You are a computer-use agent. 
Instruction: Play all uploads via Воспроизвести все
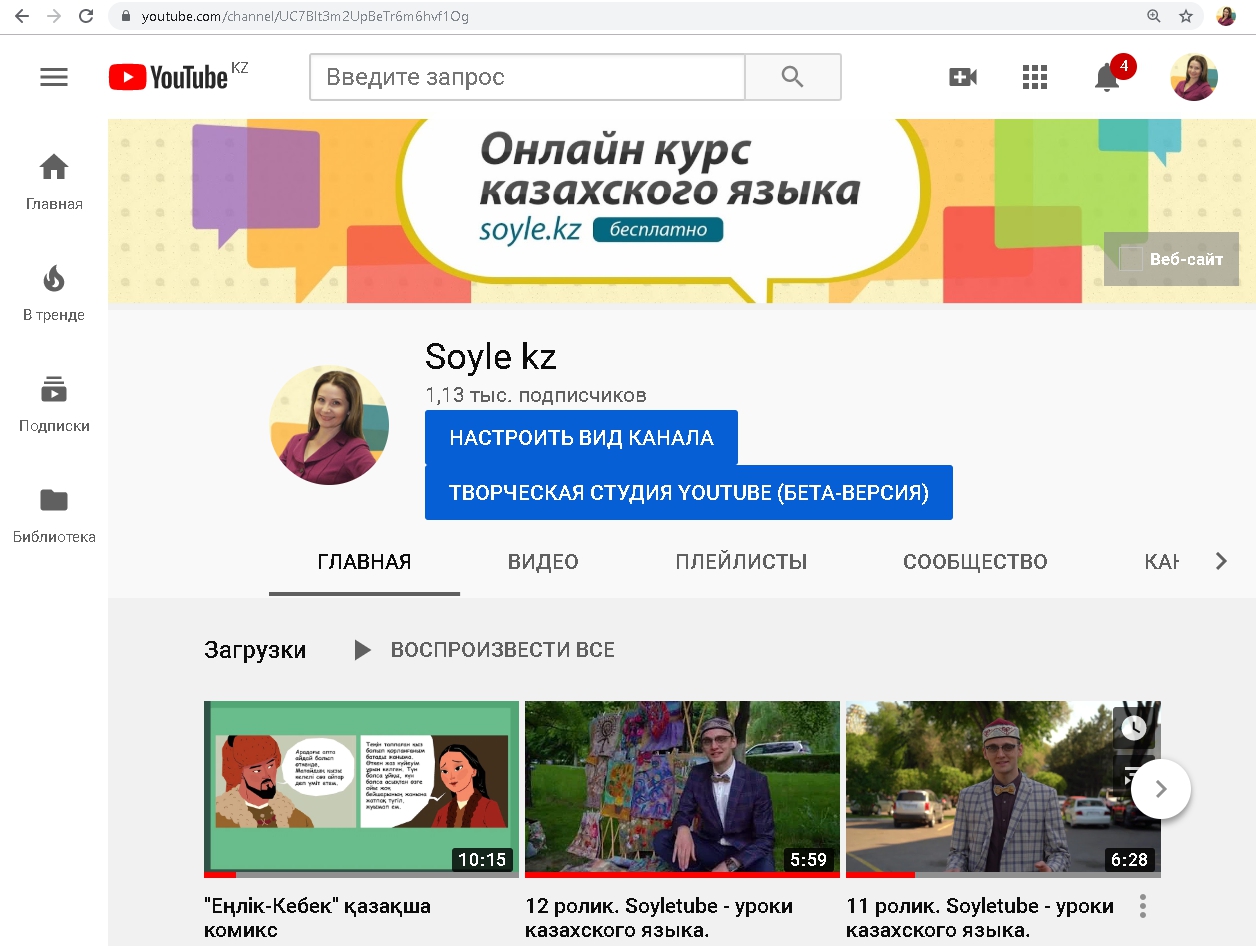click(485, 650)
